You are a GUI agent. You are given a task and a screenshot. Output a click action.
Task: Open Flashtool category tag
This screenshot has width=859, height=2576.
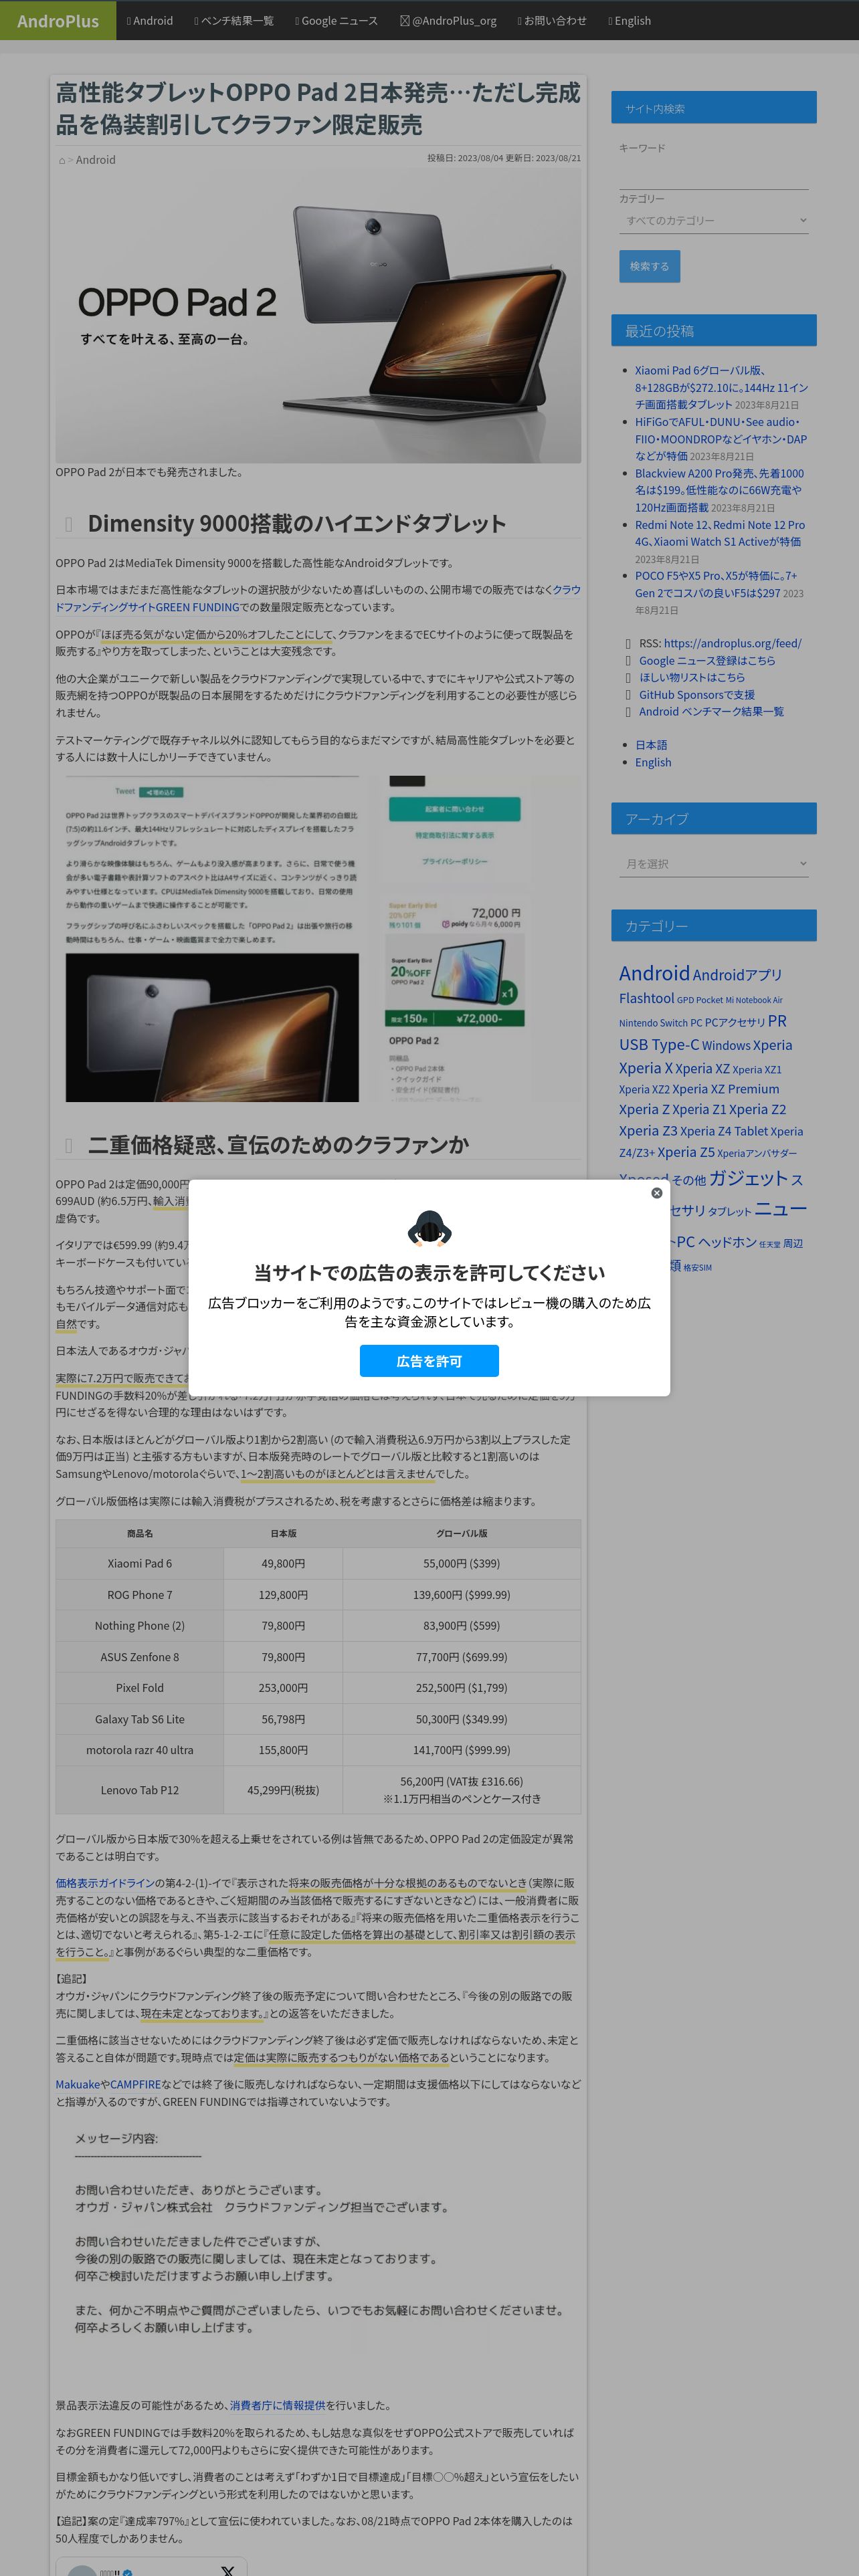(646, 998)
